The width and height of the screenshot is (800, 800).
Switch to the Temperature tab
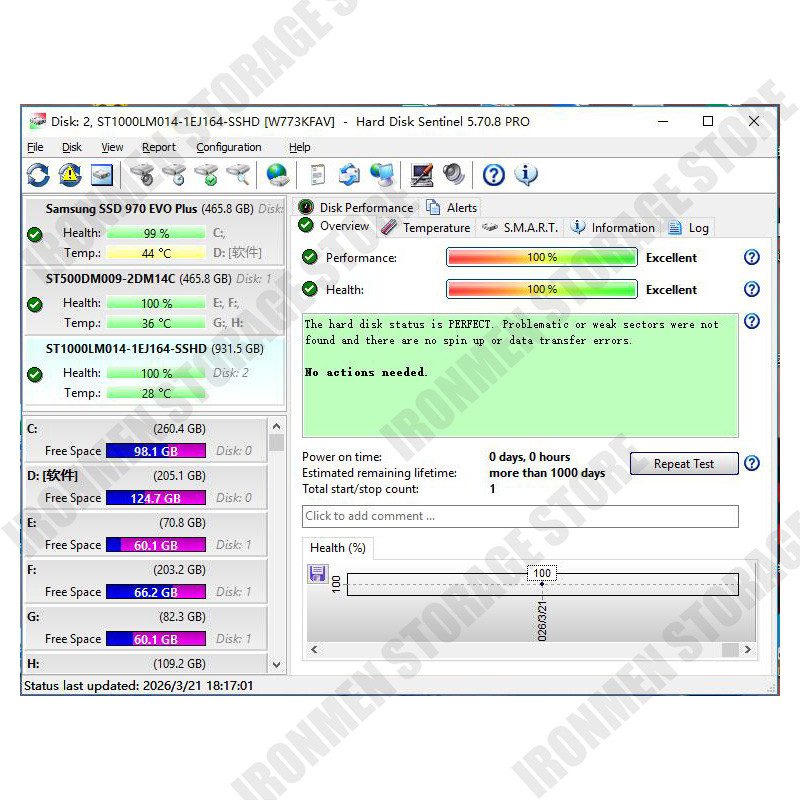pos(426,228)
